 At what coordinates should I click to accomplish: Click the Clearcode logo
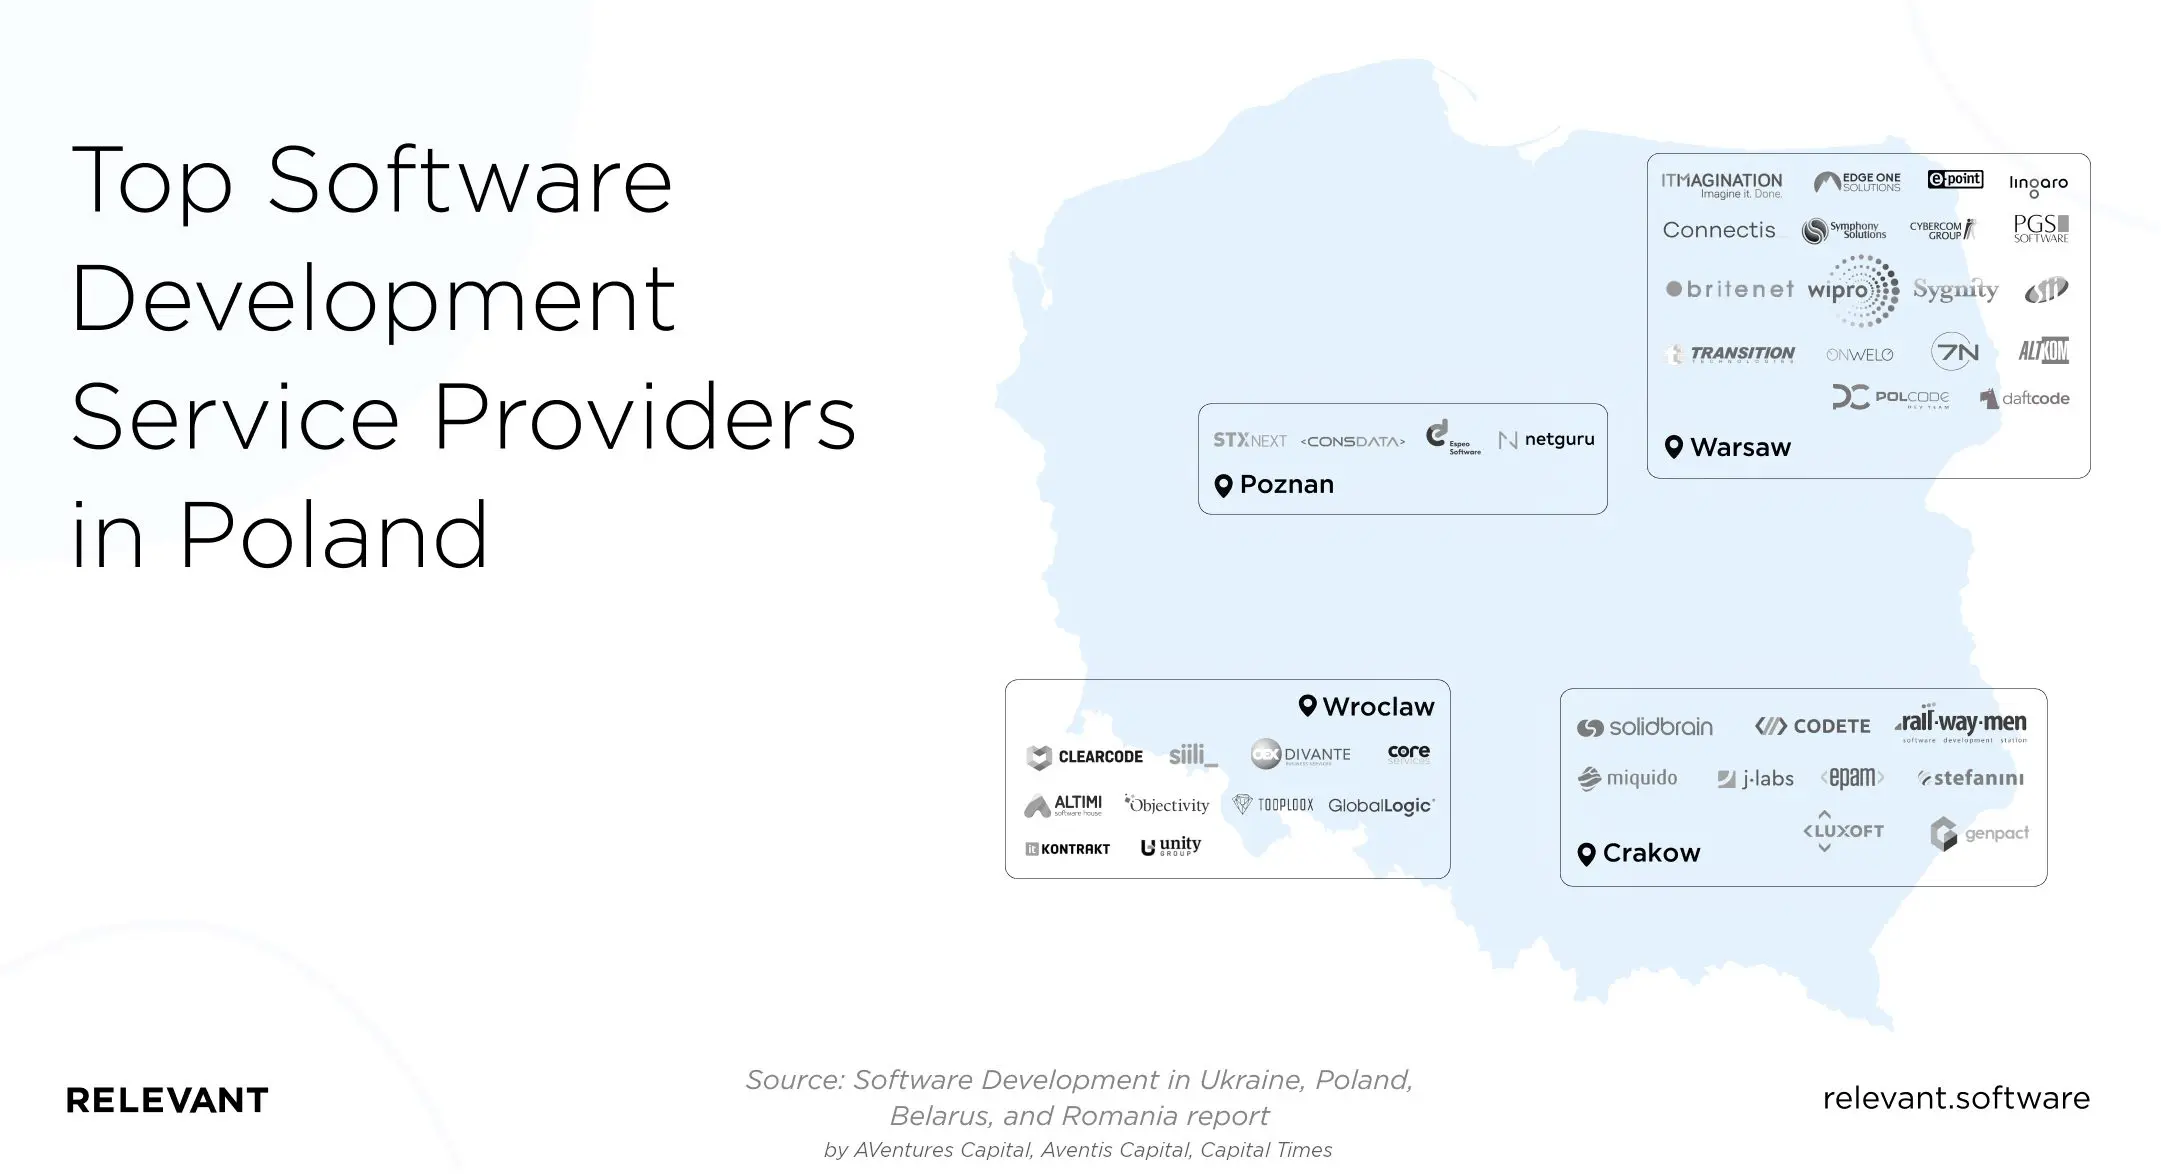point(1085,757)
